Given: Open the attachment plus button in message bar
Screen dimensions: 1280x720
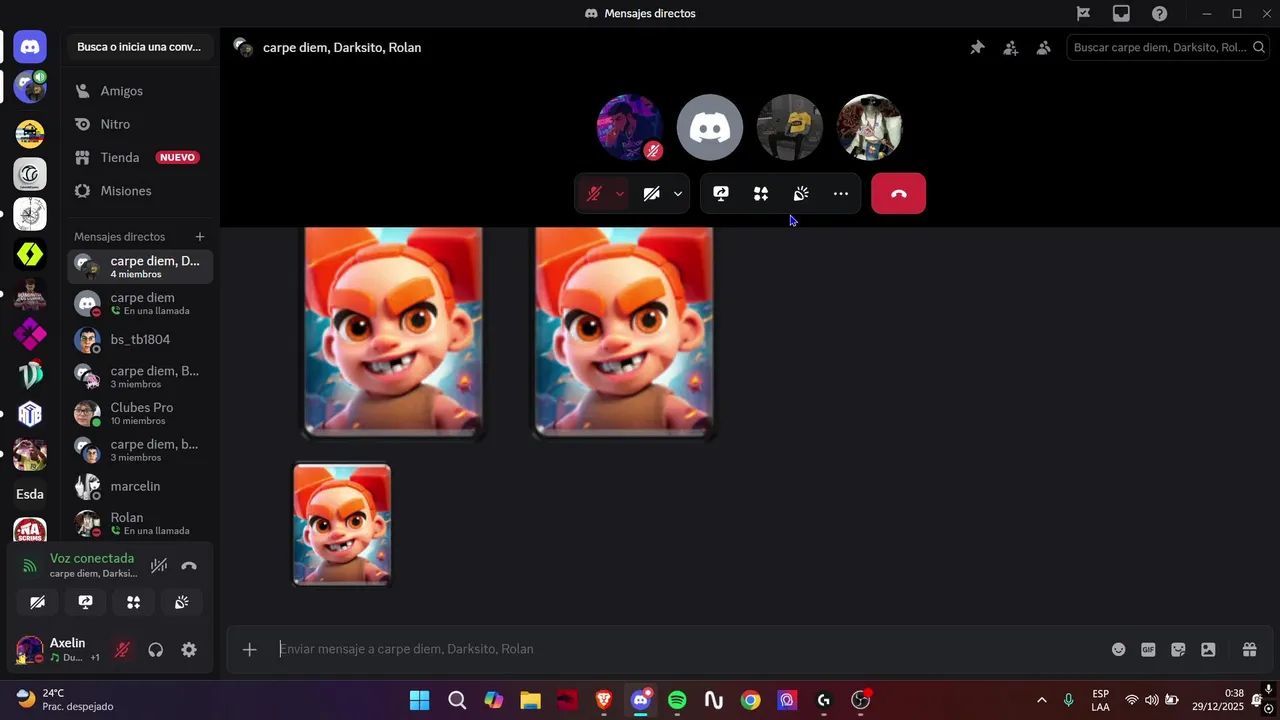Looking at the screenshot, I should [250, 650].
